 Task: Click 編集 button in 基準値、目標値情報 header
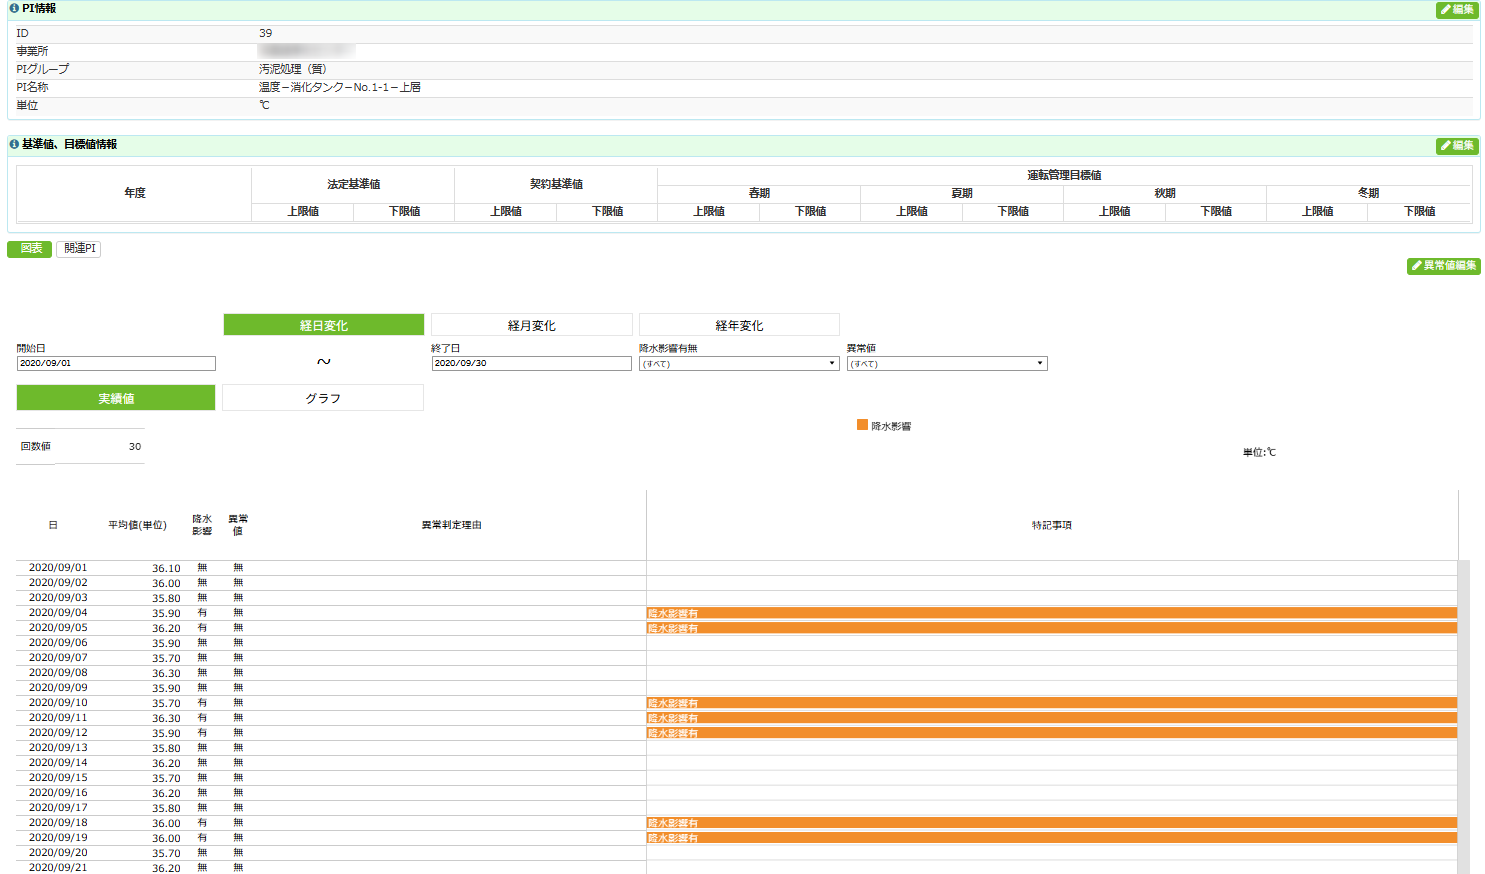(1457, 145)
